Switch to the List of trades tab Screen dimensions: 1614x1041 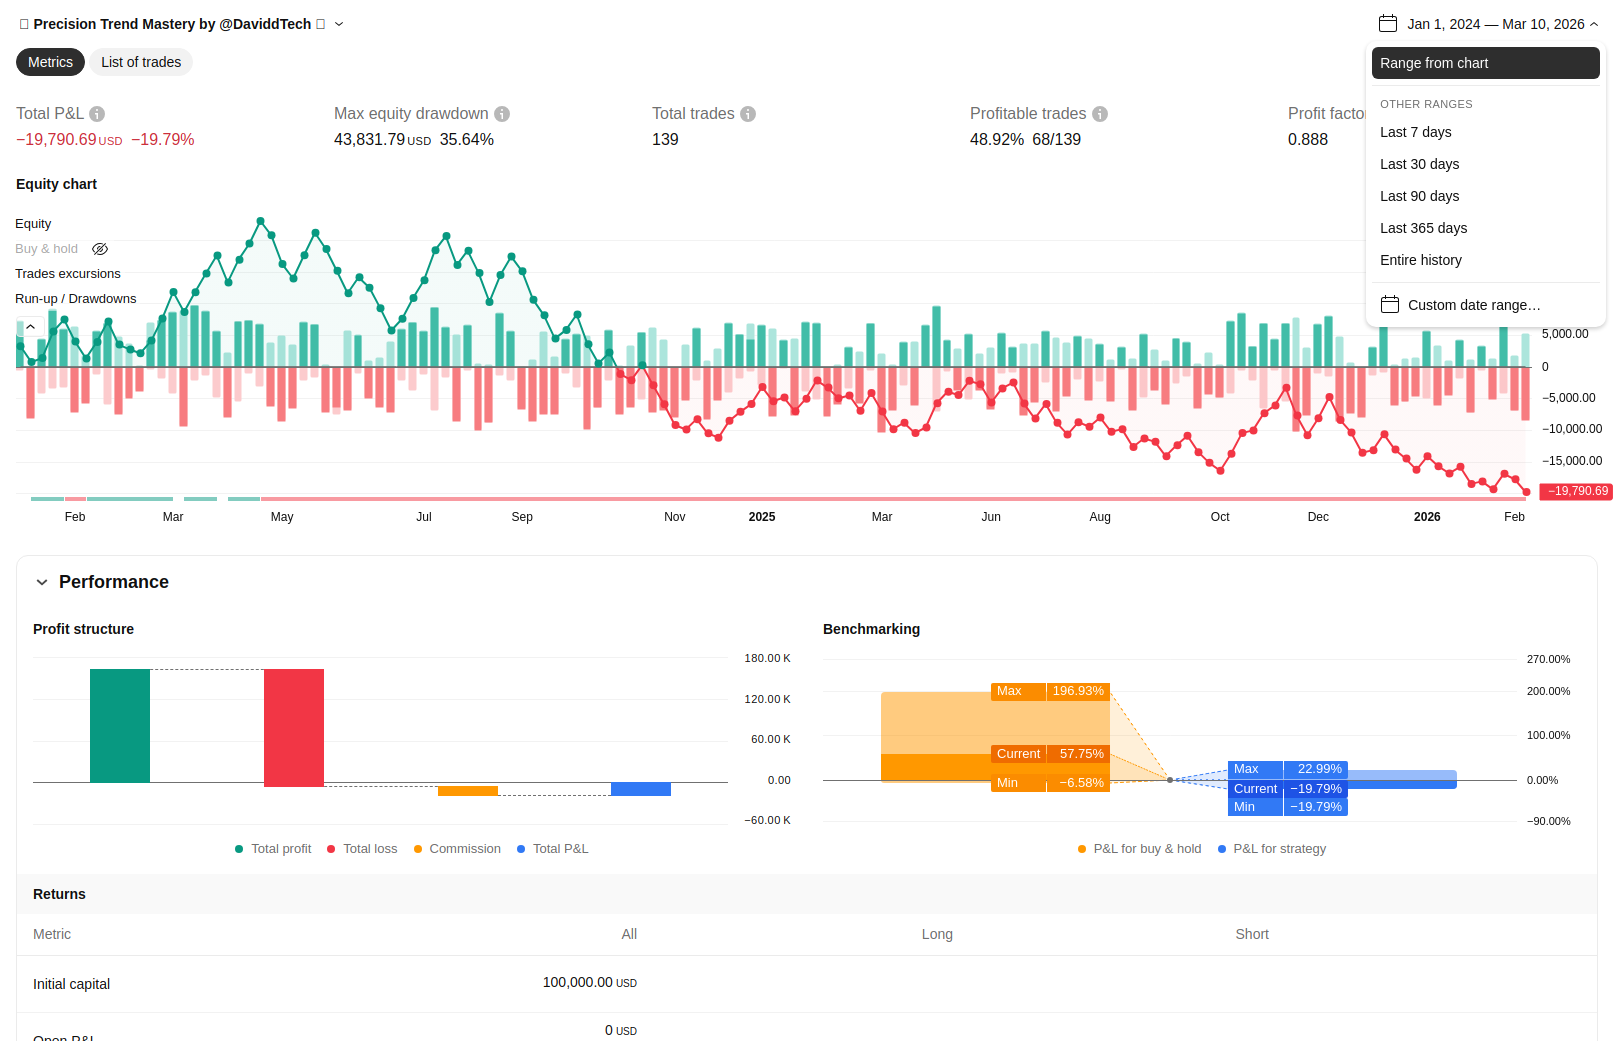141,62
